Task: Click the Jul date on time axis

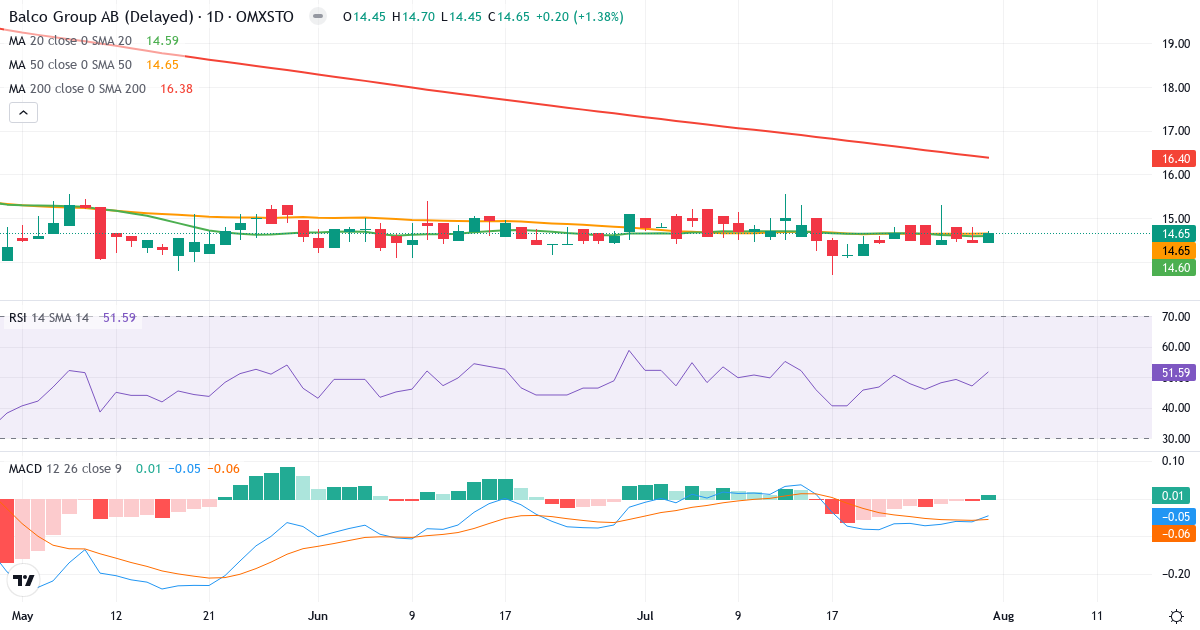Action: click(644, 615)
